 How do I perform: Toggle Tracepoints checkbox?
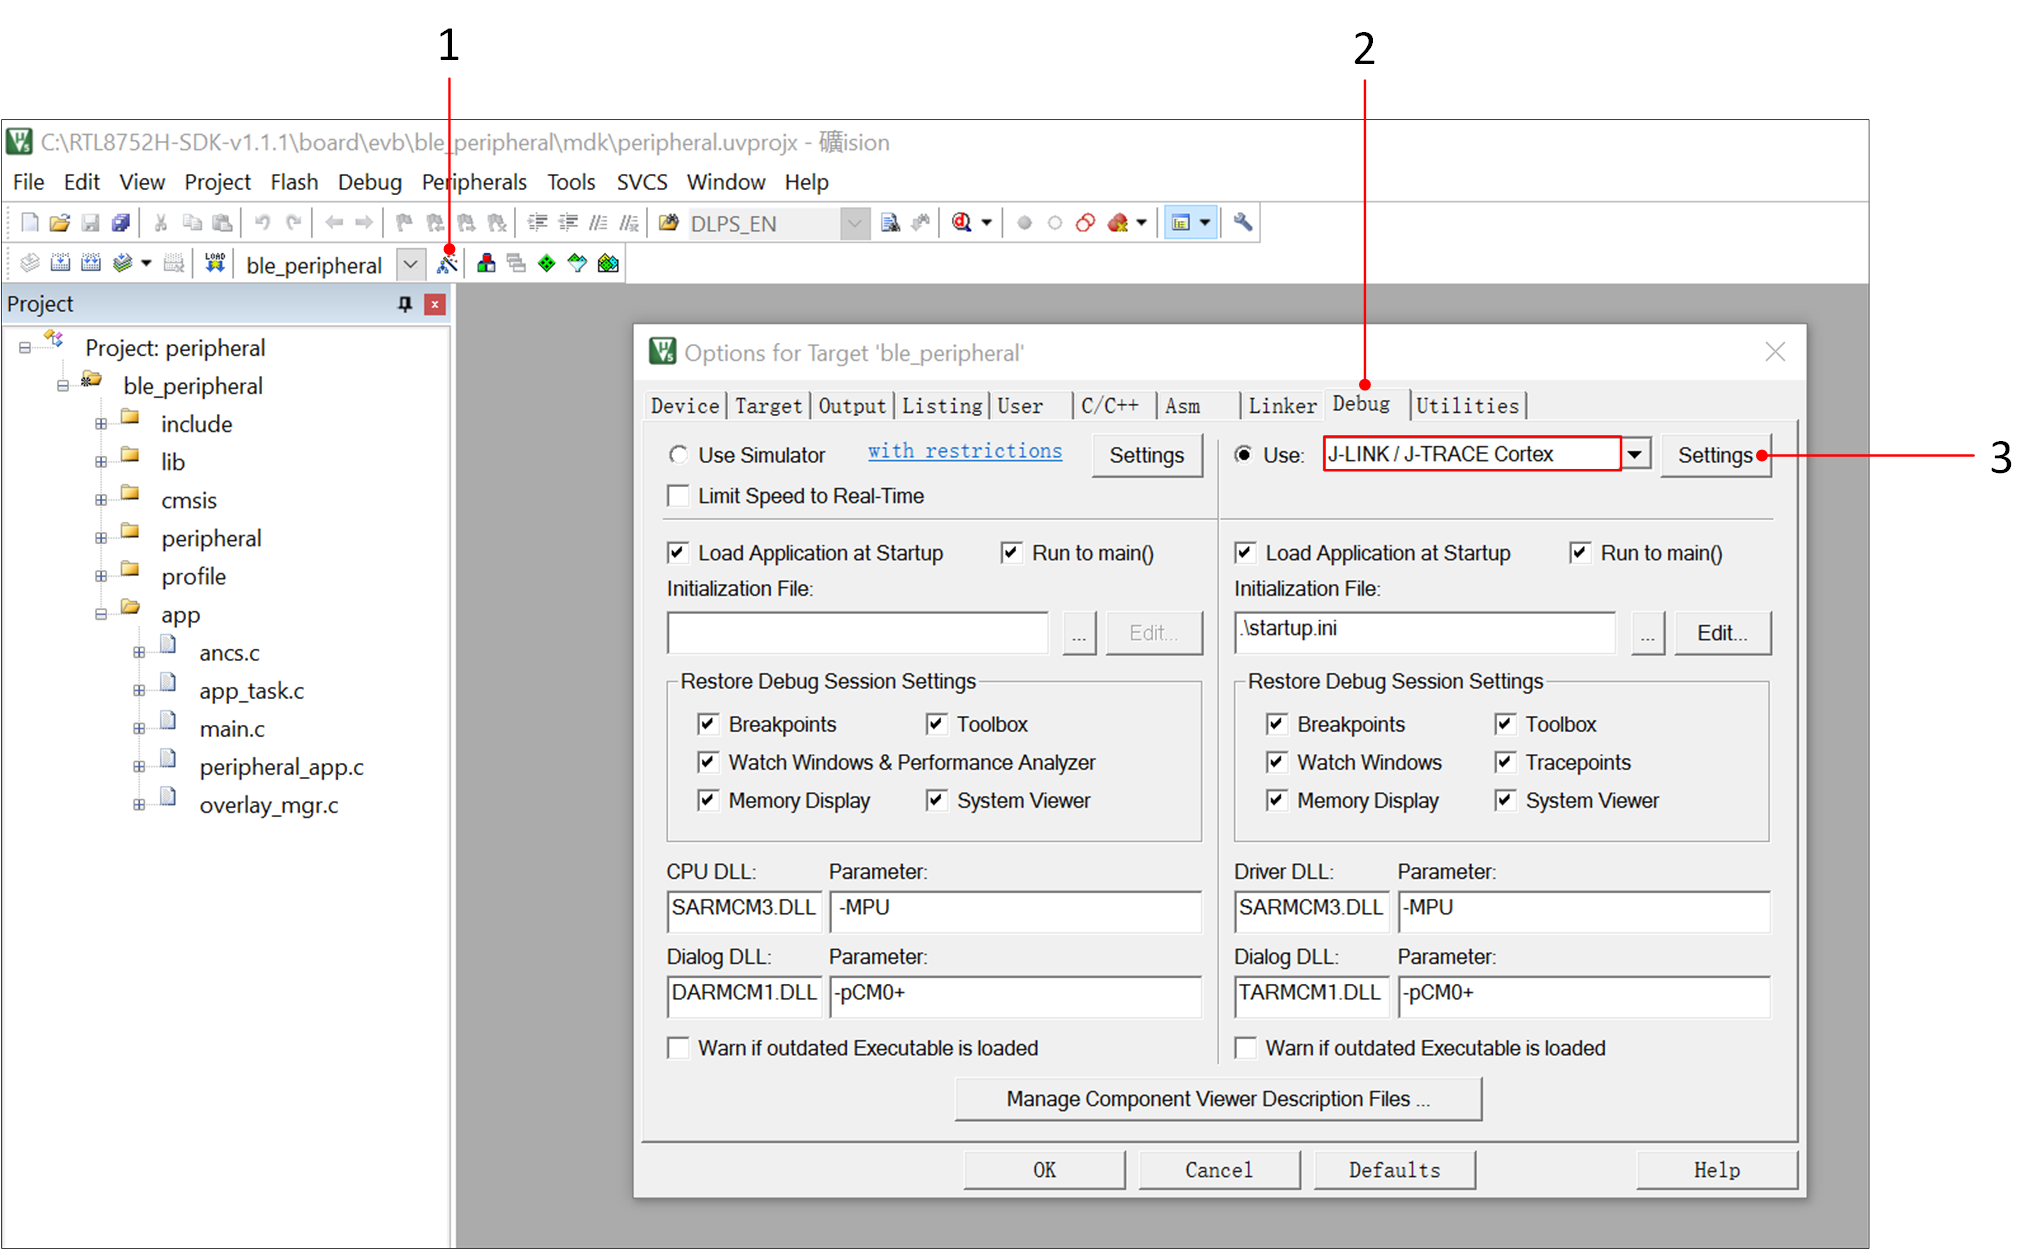point(1504,762)
